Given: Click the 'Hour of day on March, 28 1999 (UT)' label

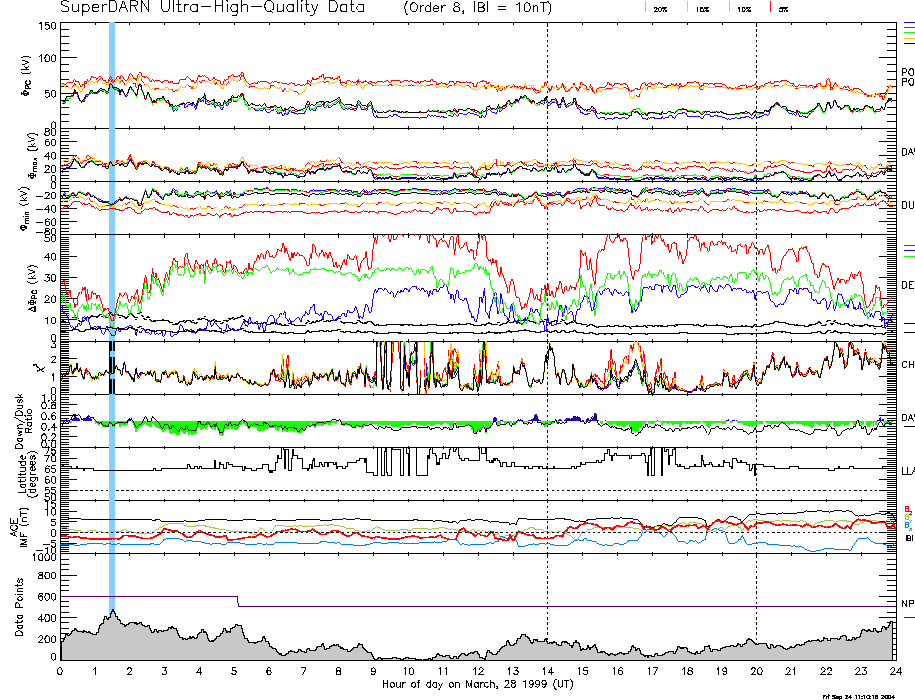Looking at the screenshot, I should (477, 685).
